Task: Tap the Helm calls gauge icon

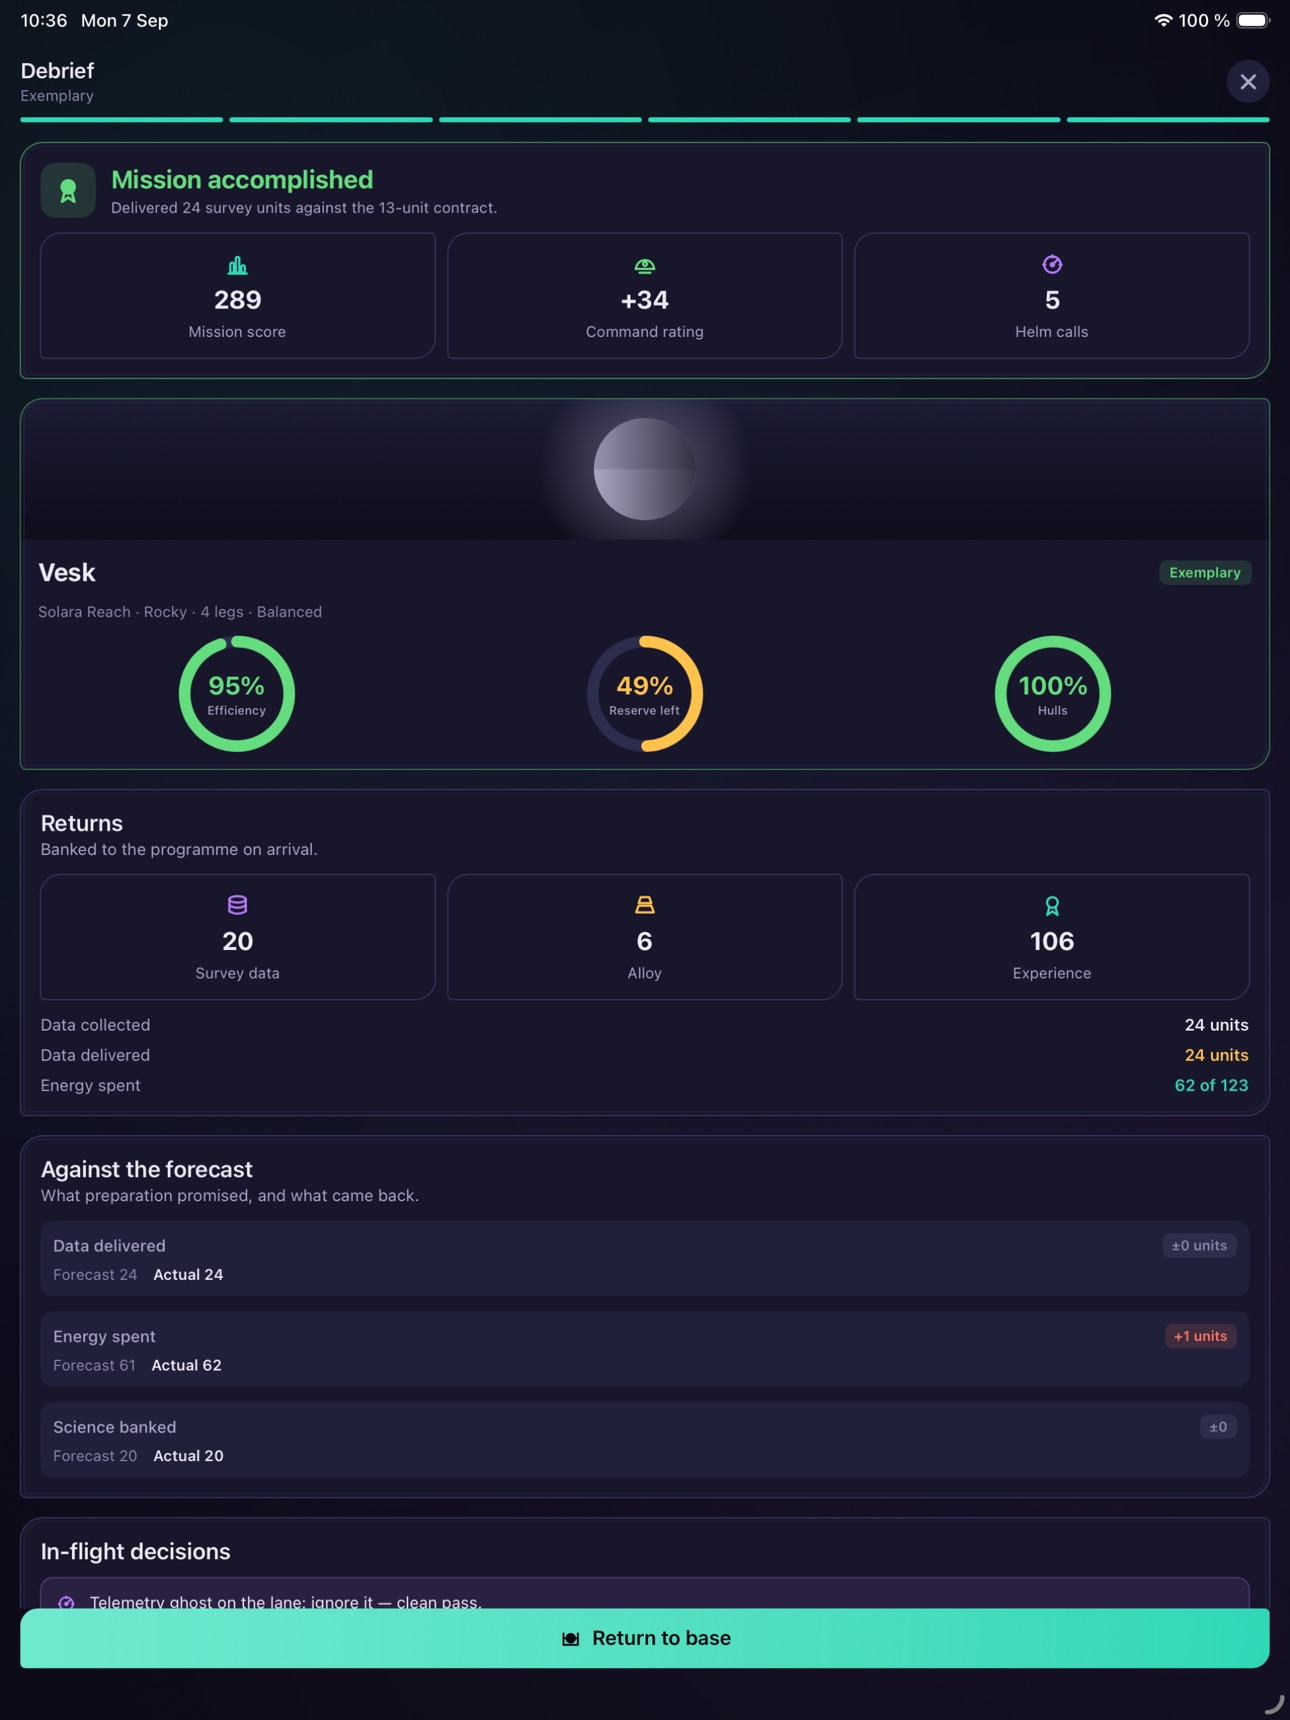Action: [x=1052, y=265]
